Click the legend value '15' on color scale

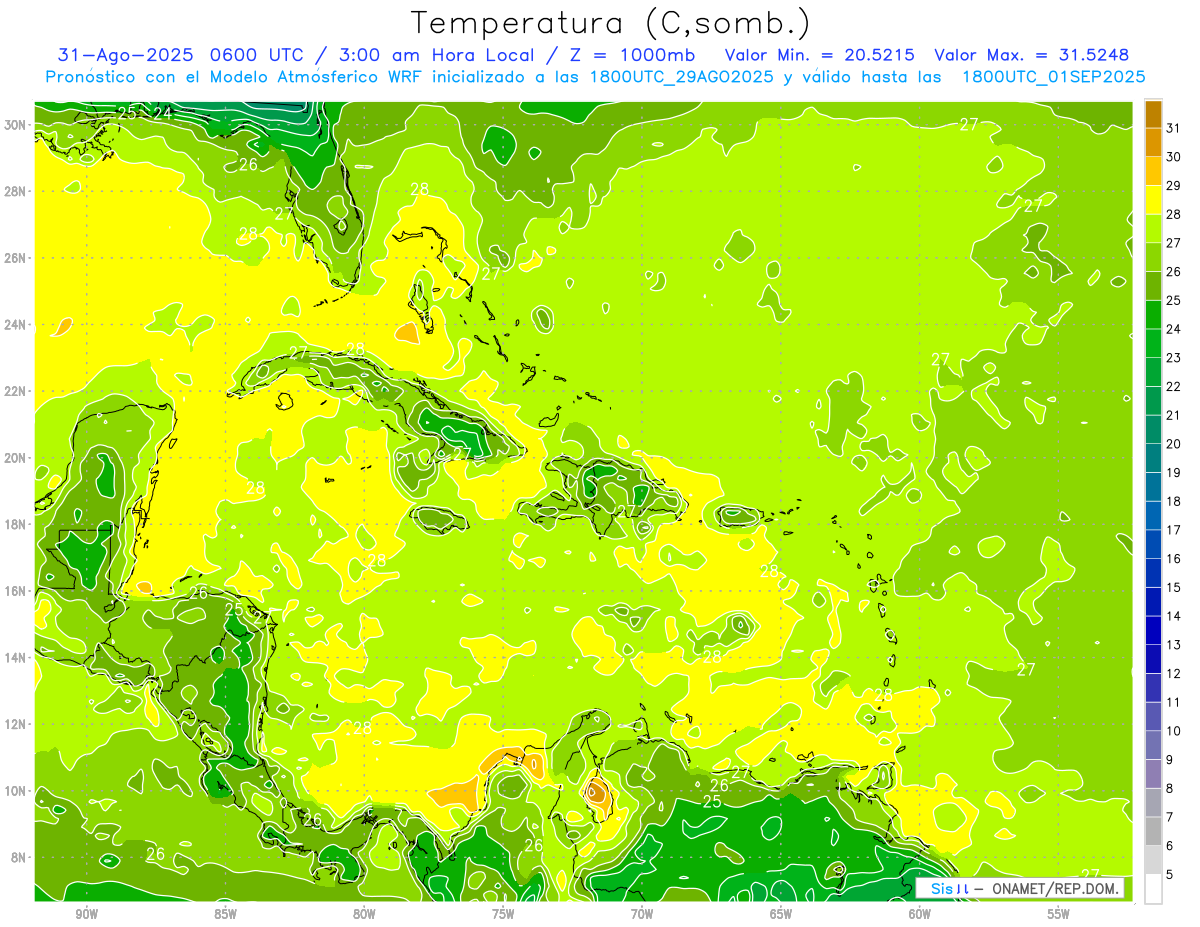click(1174, 587)
